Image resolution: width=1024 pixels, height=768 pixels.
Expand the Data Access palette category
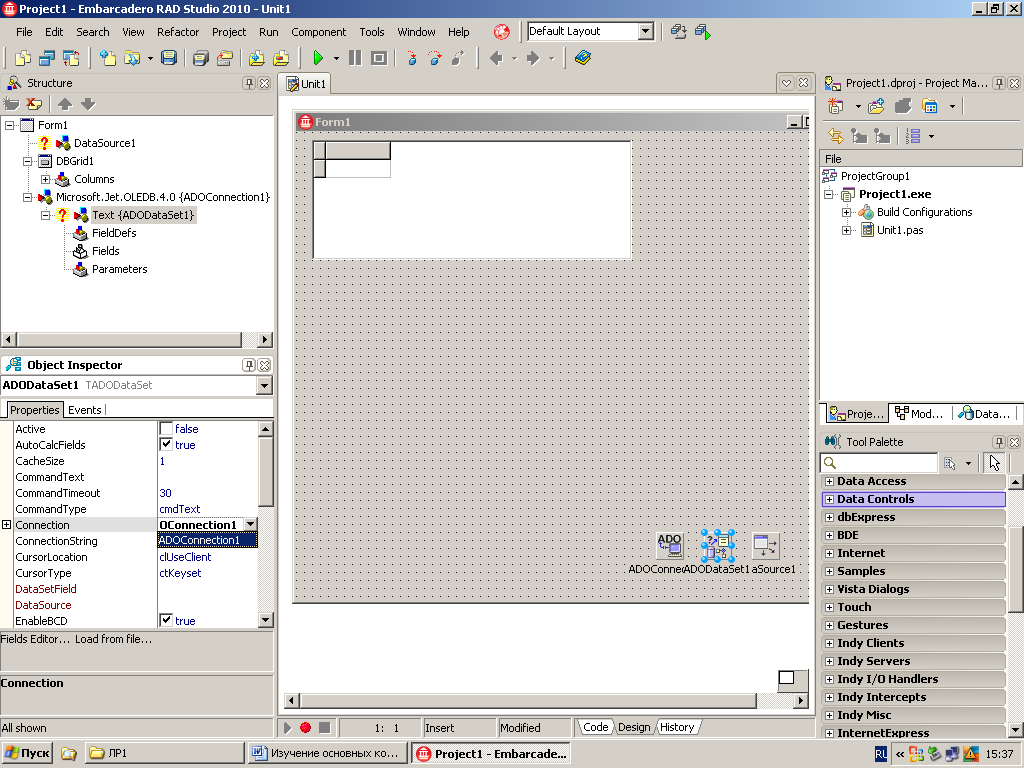(829, 481)
